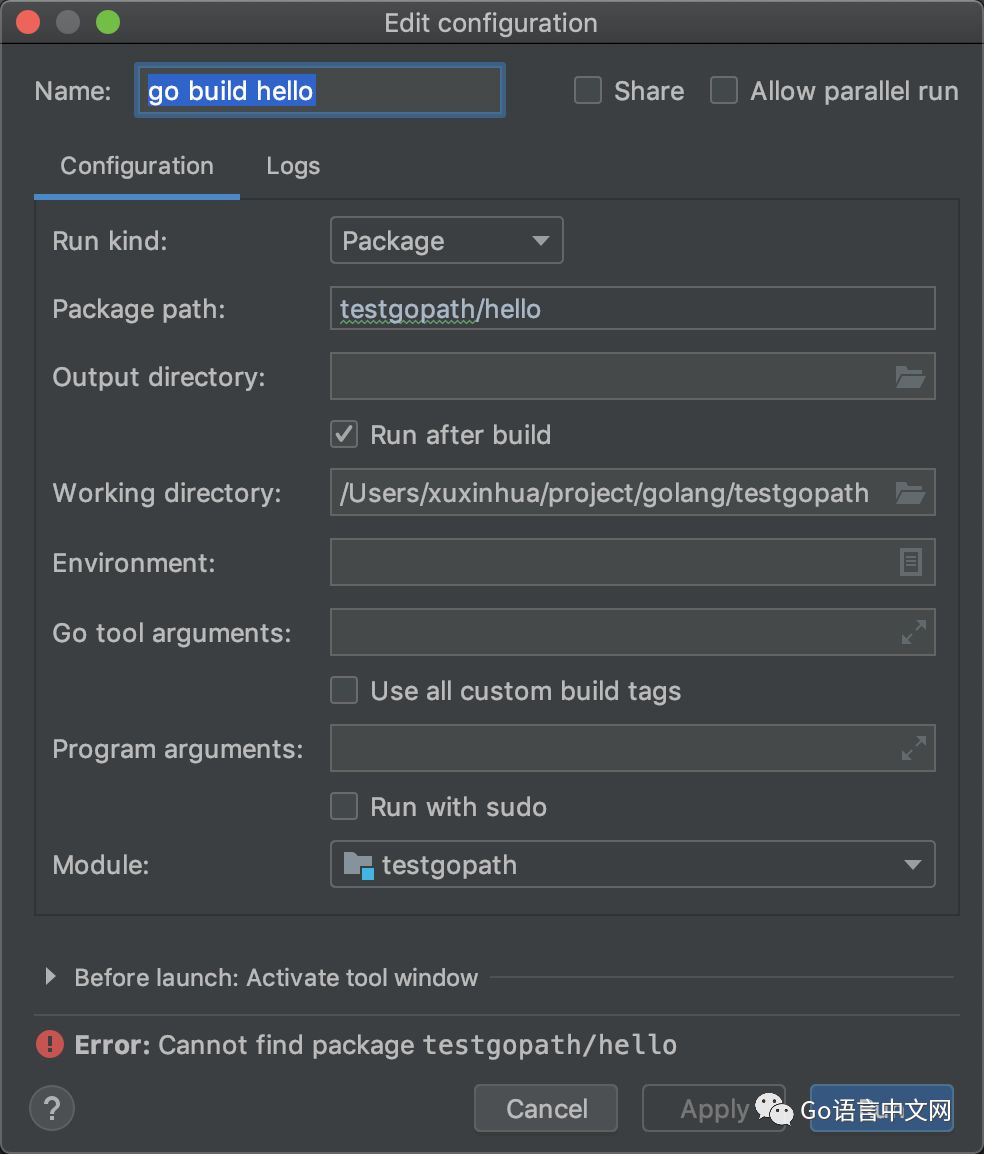Image resolution: width=984 pixels, height=1154 pixels.
Task: Switch to the Logs tab
Action: click(x=293, y=166)
